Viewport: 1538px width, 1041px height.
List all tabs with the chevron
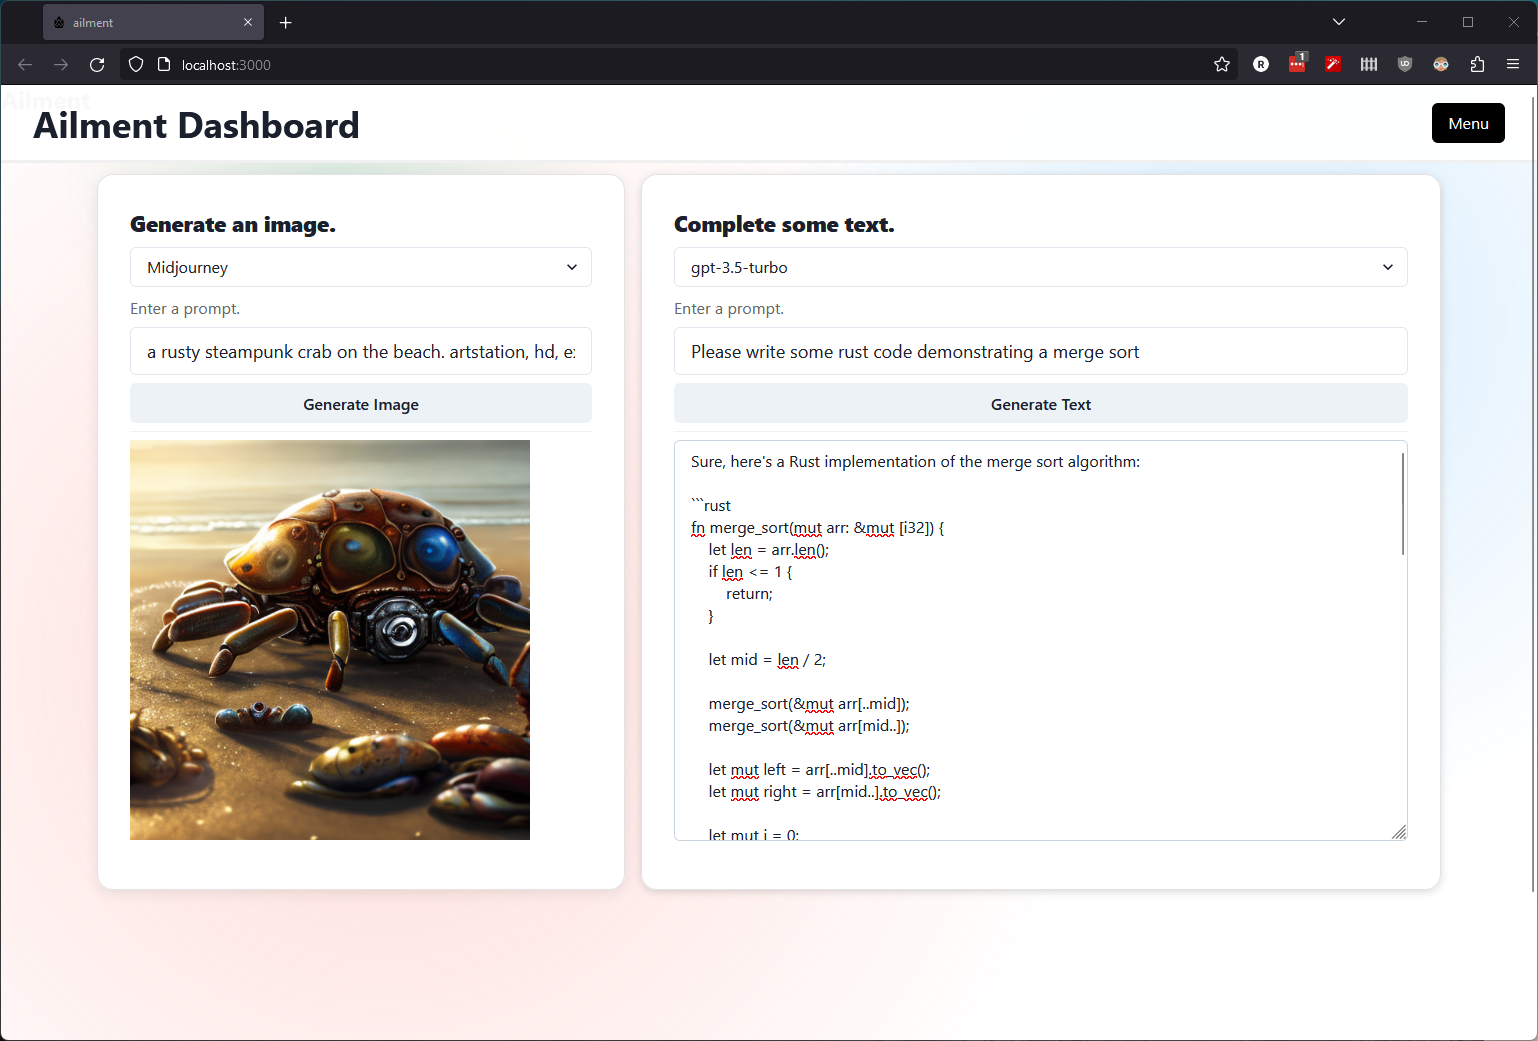pos(1339,22)
